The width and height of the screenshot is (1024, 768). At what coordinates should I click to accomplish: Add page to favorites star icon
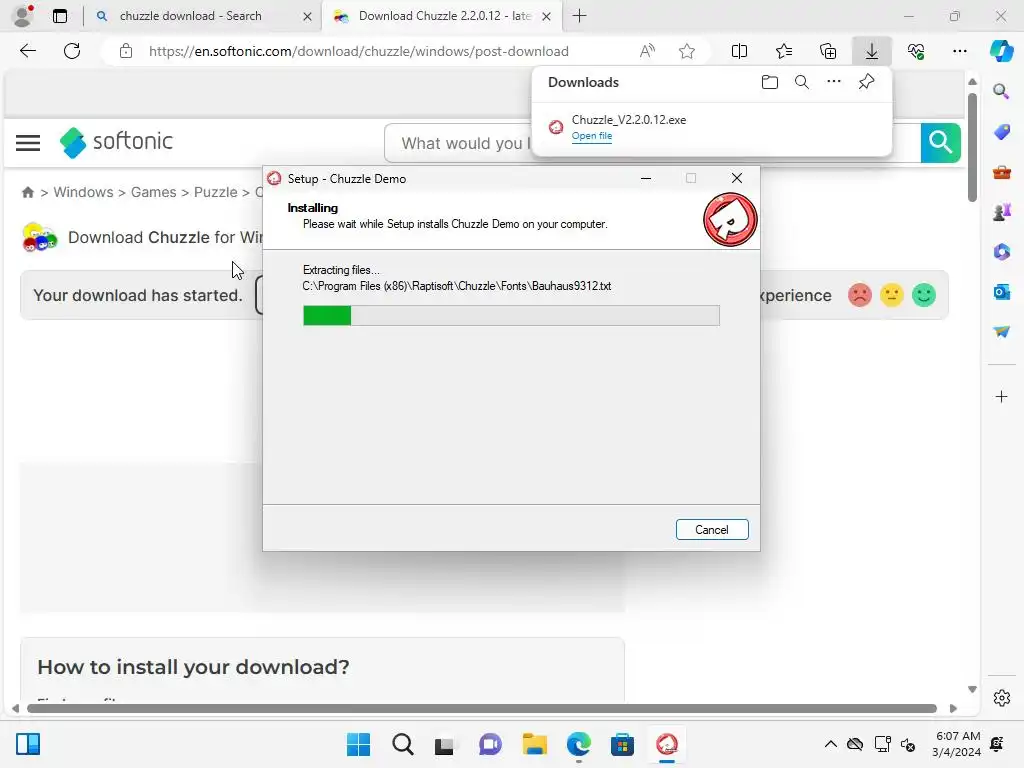pos(686,51)
